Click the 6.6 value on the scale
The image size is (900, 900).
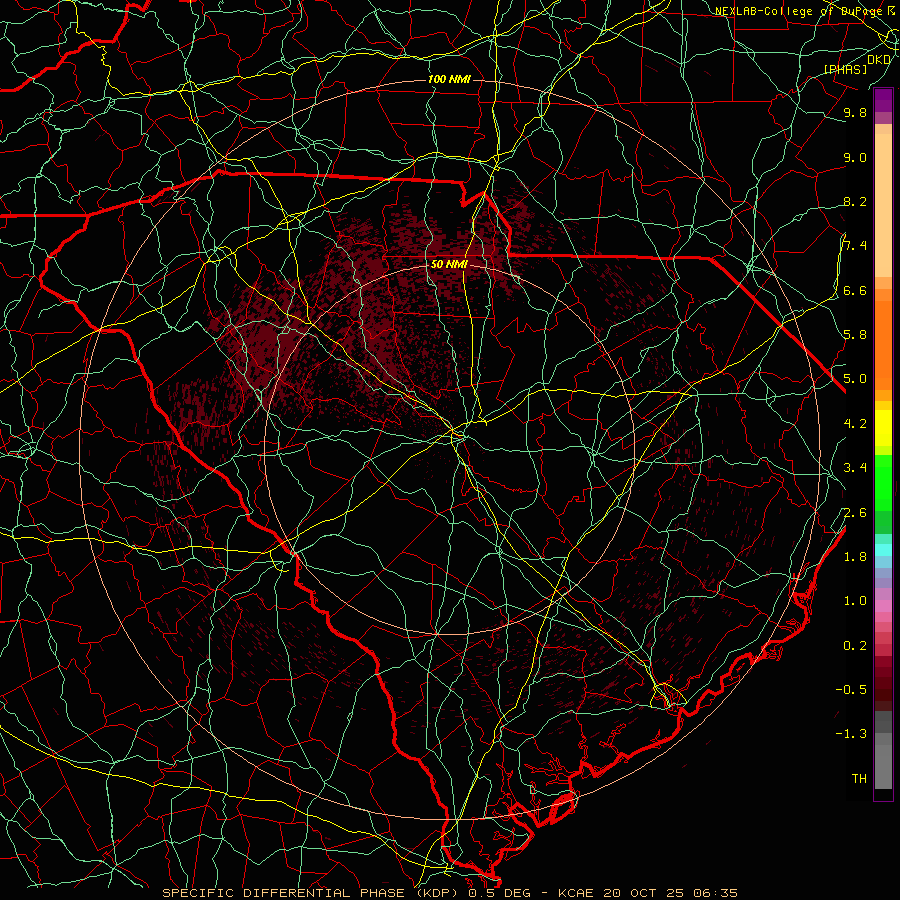tap(855, 290)
